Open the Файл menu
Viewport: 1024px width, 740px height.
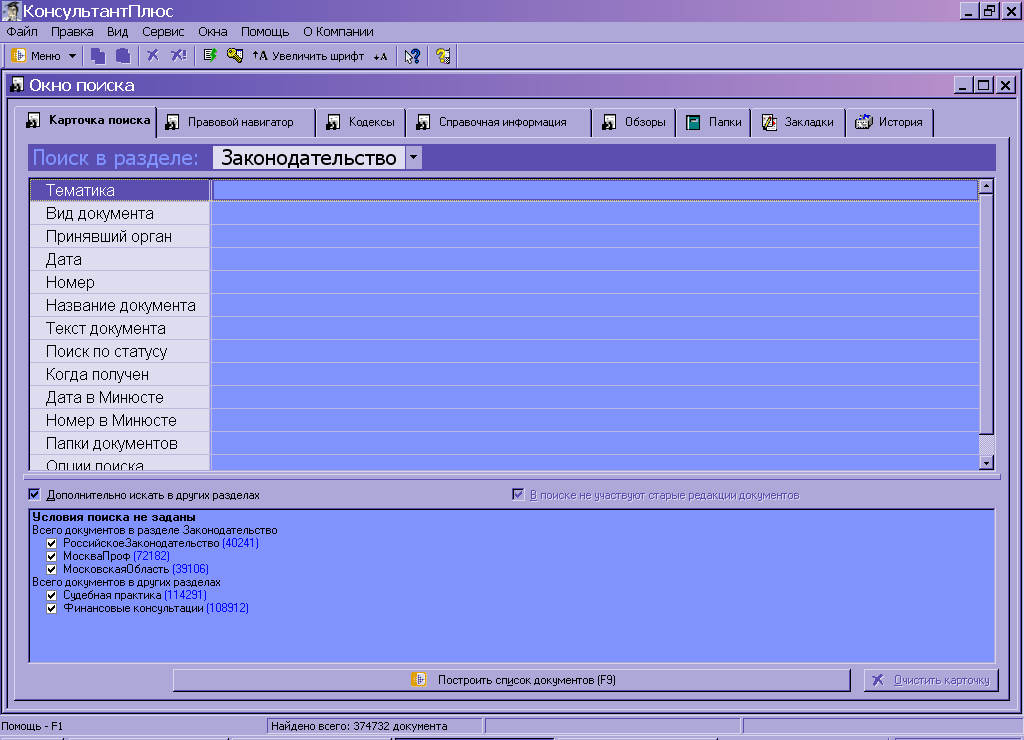pos(22,31)
